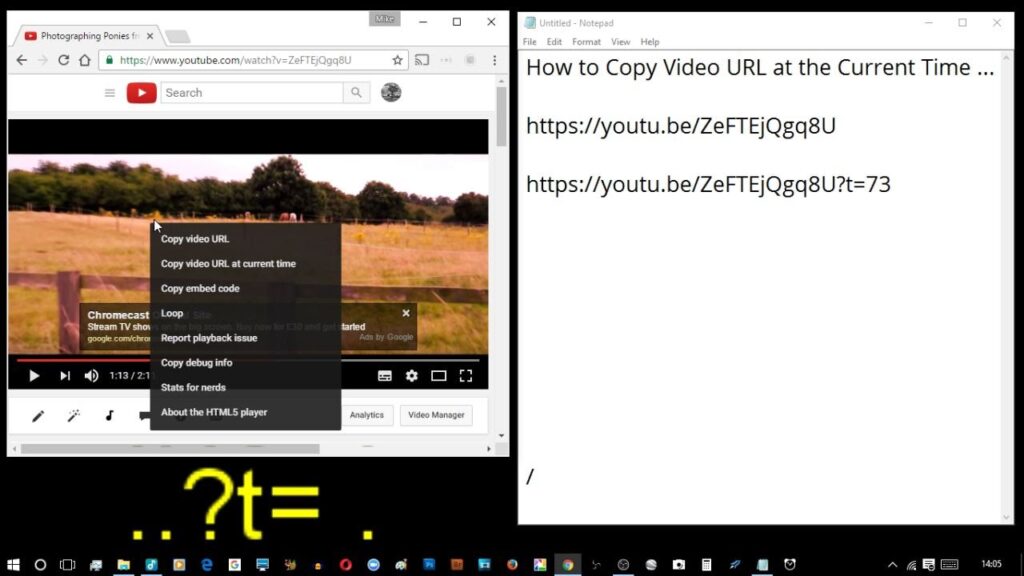Click the red video progress bar
The image size is (1024, 576).
pyautogui.click(x=83, y=360)
